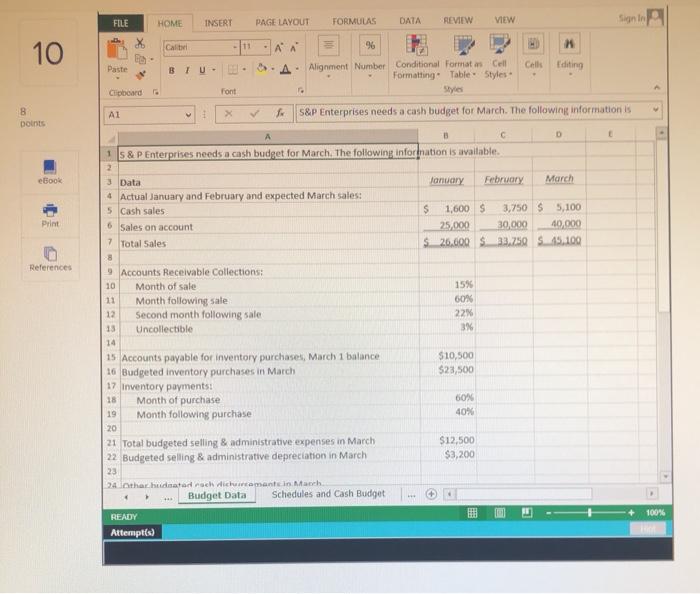Image resolution: width=700 pixels, height=594 pixels.
Task: Click the next sheet navigation arrow
Action: [x=147, y=497]
